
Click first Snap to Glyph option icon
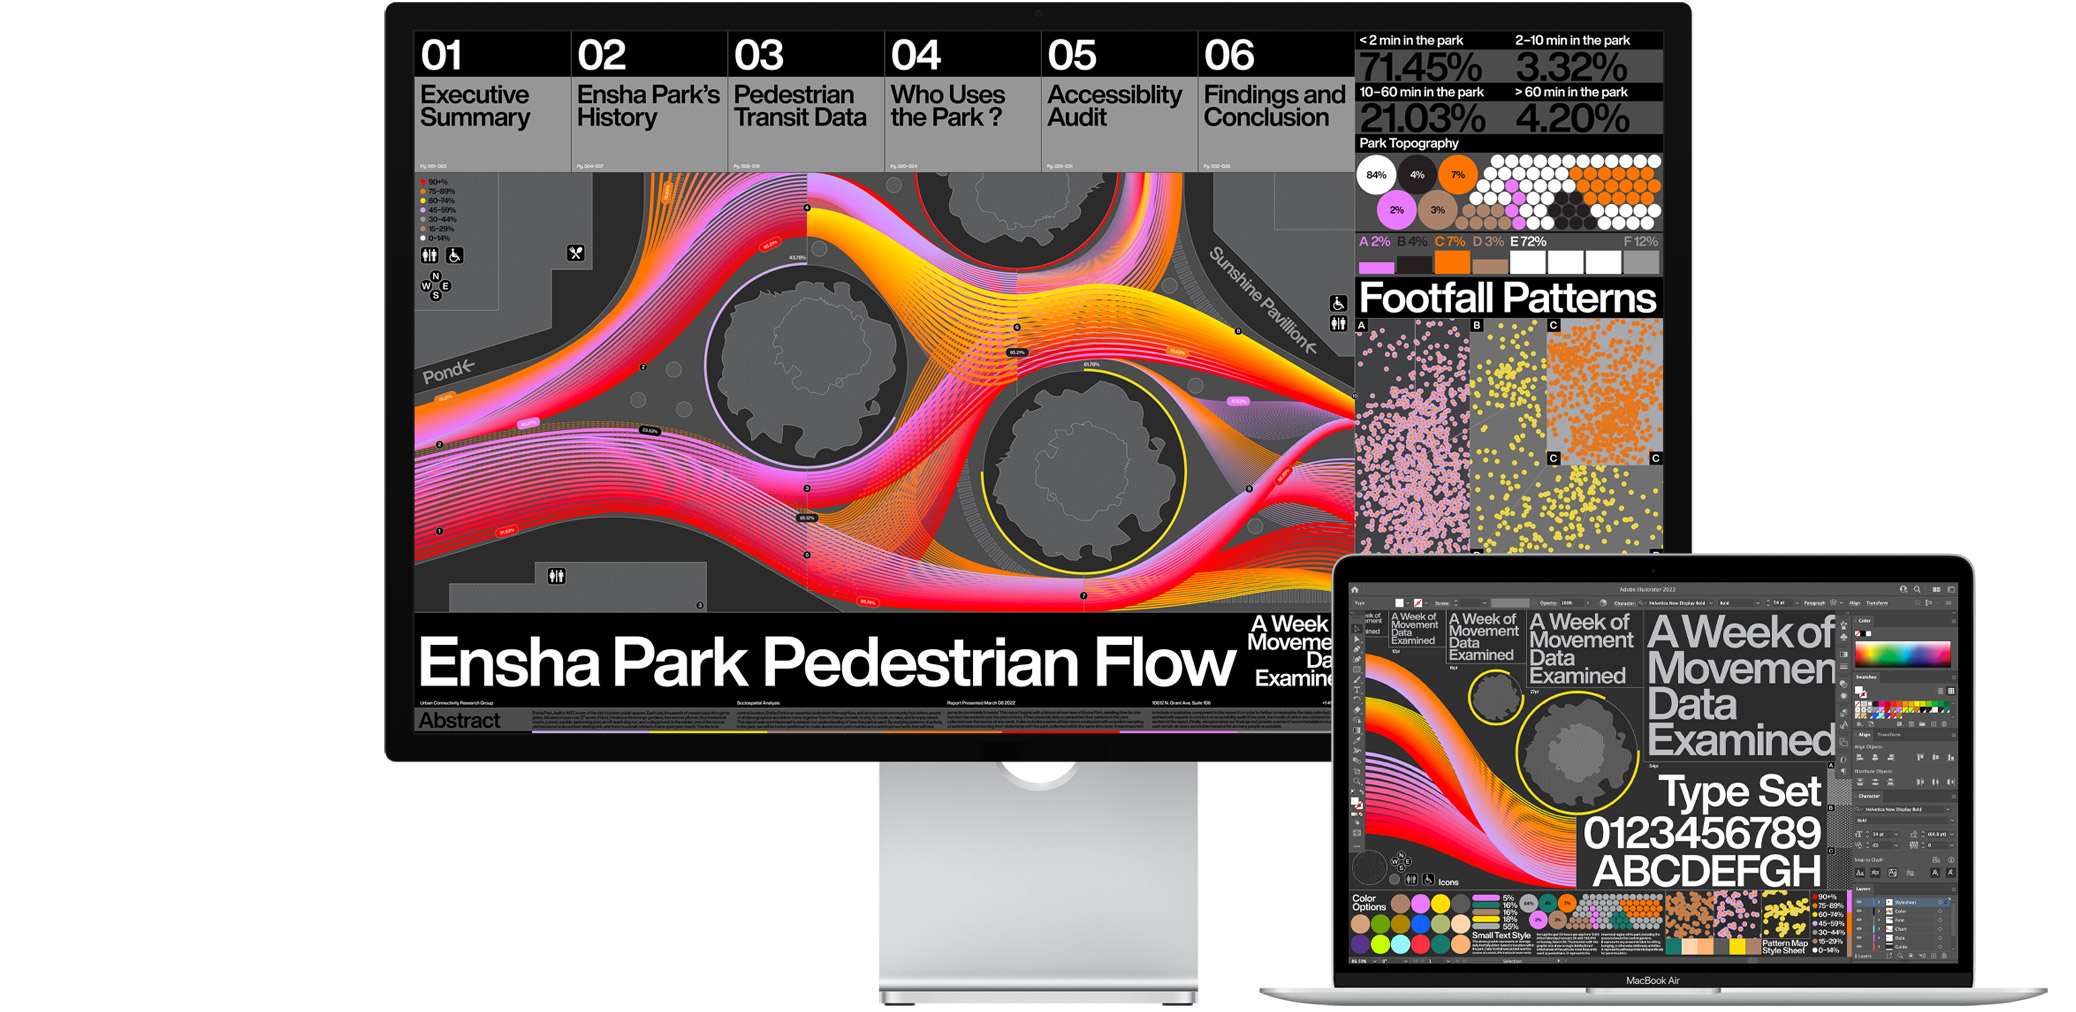[x=1860, y=873]
